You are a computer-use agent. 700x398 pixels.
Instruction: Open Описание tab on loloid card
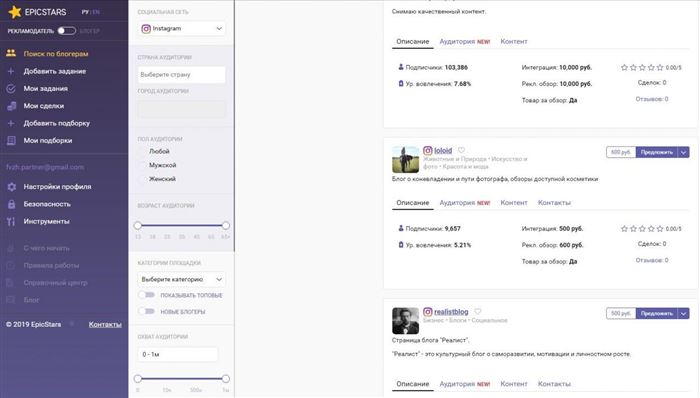pos(412,203)
